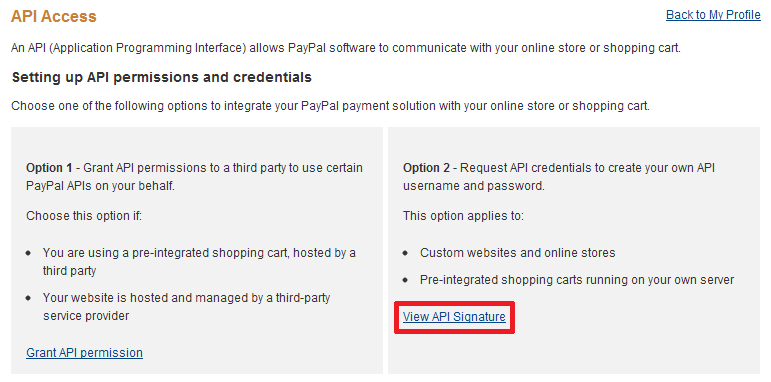Select the Custom websites and online stores item
This screenshot has height=382, width=771.
[518, 253]
